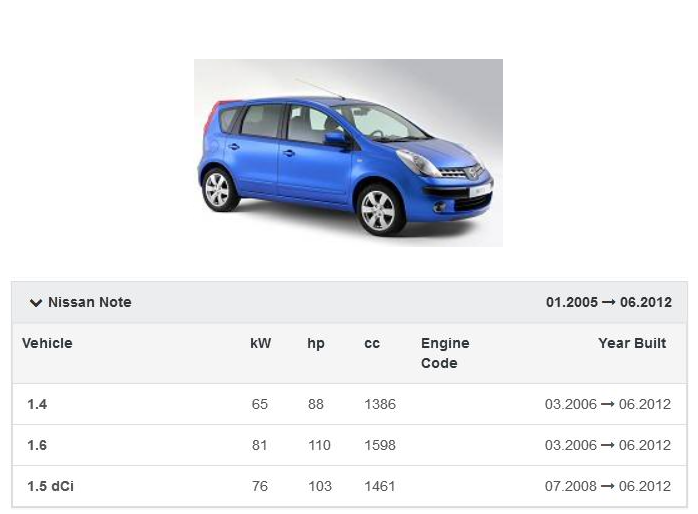The image size is (698, 514).
Task: Click the Engine Code column header
Action: (445, 353)
